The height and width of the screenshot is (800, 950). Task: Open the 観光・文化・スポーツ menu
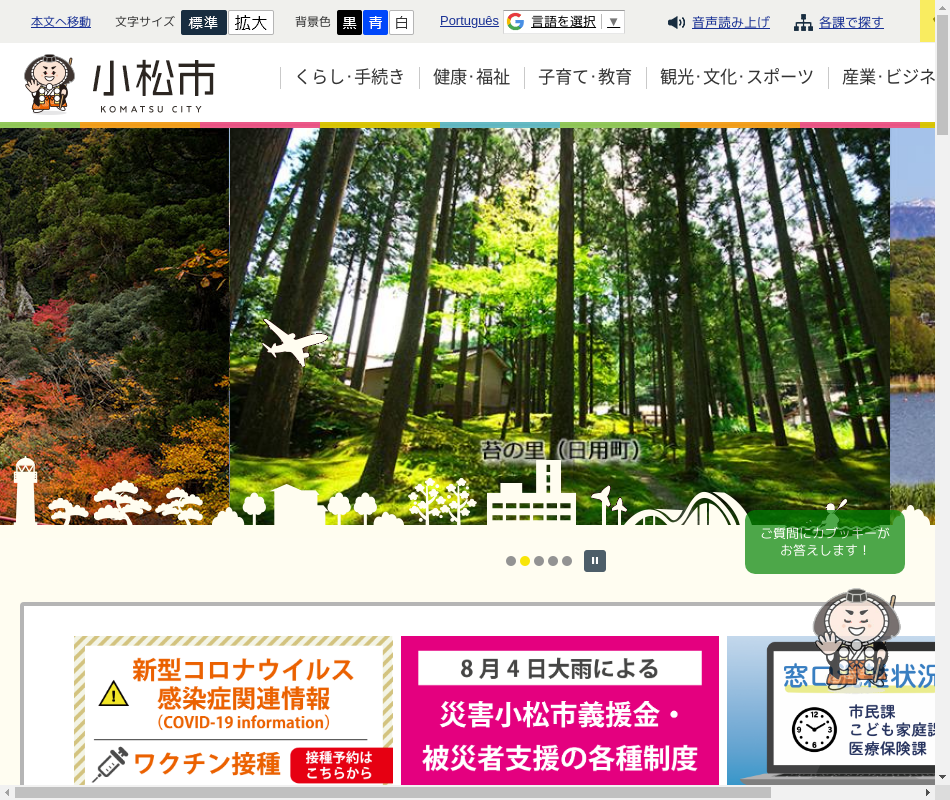click(x=737, y=77)
